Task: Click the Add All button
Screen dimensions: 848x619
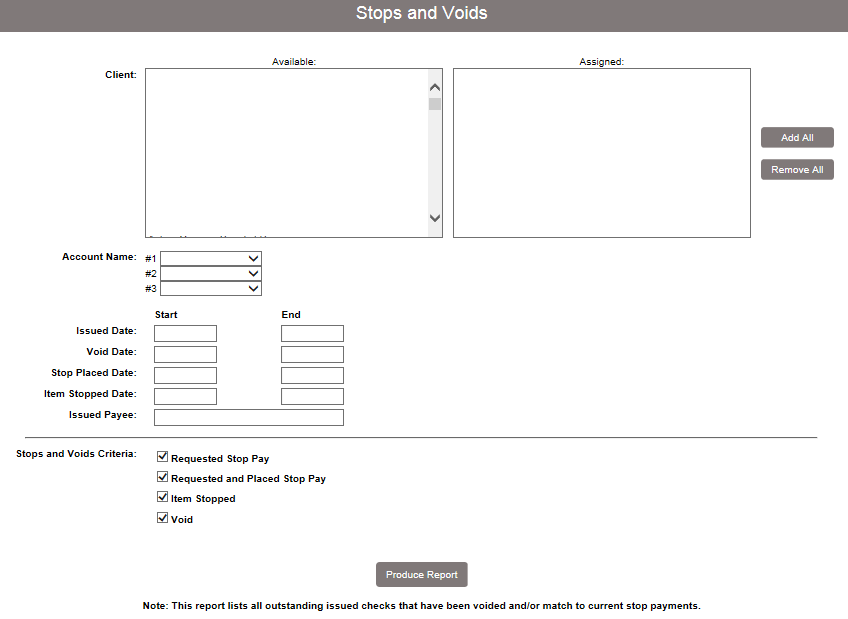Action: [x=797, y=138]
